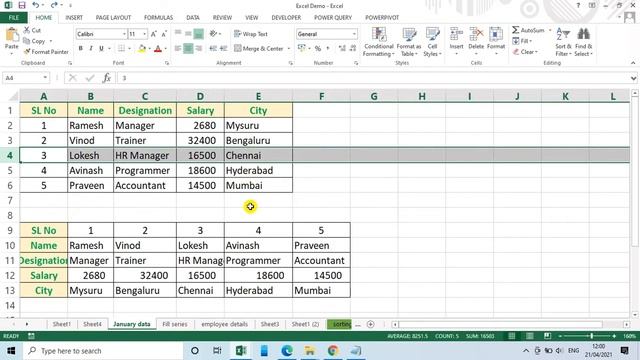Open the font name Calibri dropdown
The width and height of the screenshot is (640, 360).
coord(124,34)
